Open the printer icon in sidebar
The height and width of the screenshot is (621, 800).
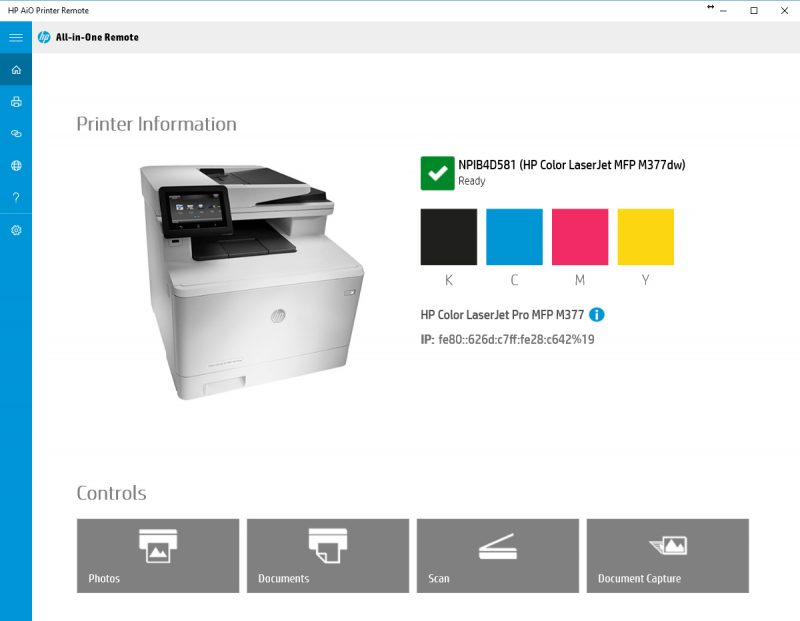pyautogui.click(x=16, y=102)
